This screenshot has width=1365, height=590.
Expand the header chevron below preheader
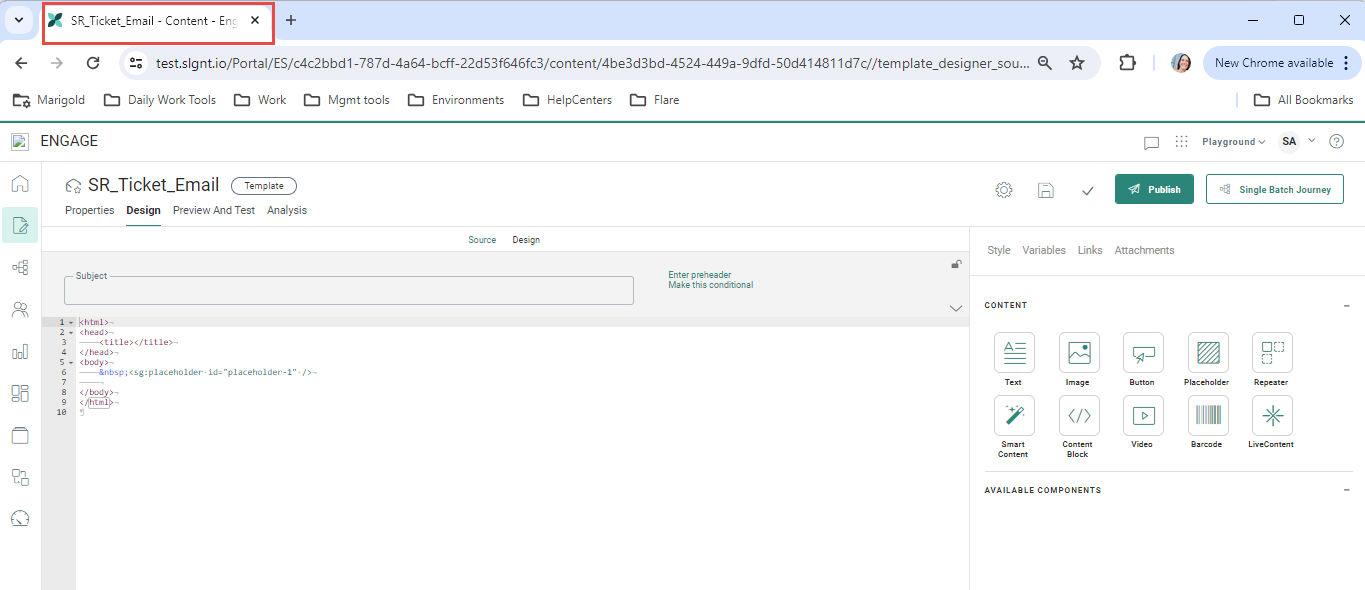tap(955, 308)
